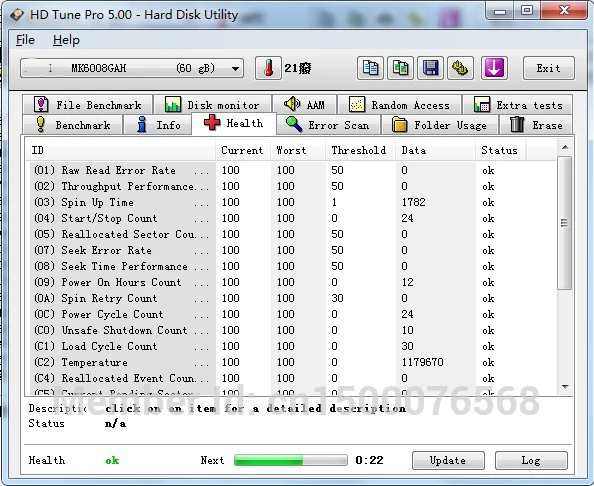Viewport: 594px width, 486px height.
Task: Switch to the Info tab
Action: coord(158,125)
